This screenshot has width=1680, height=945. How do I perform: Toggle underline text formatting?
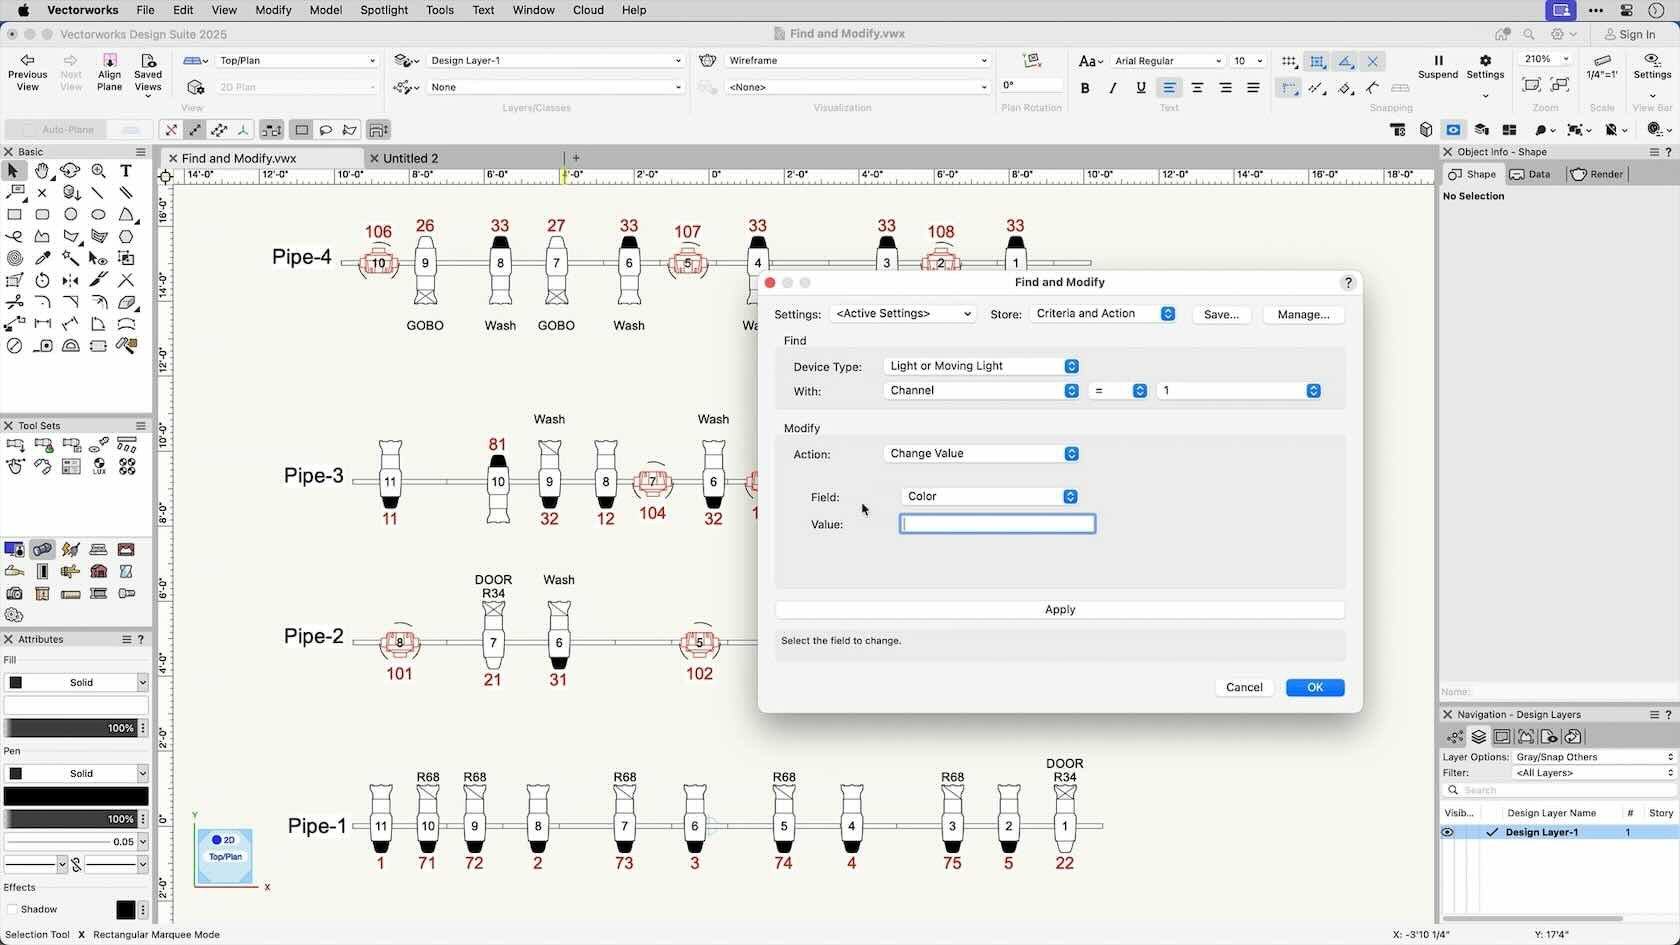(x=1140, y=88)
